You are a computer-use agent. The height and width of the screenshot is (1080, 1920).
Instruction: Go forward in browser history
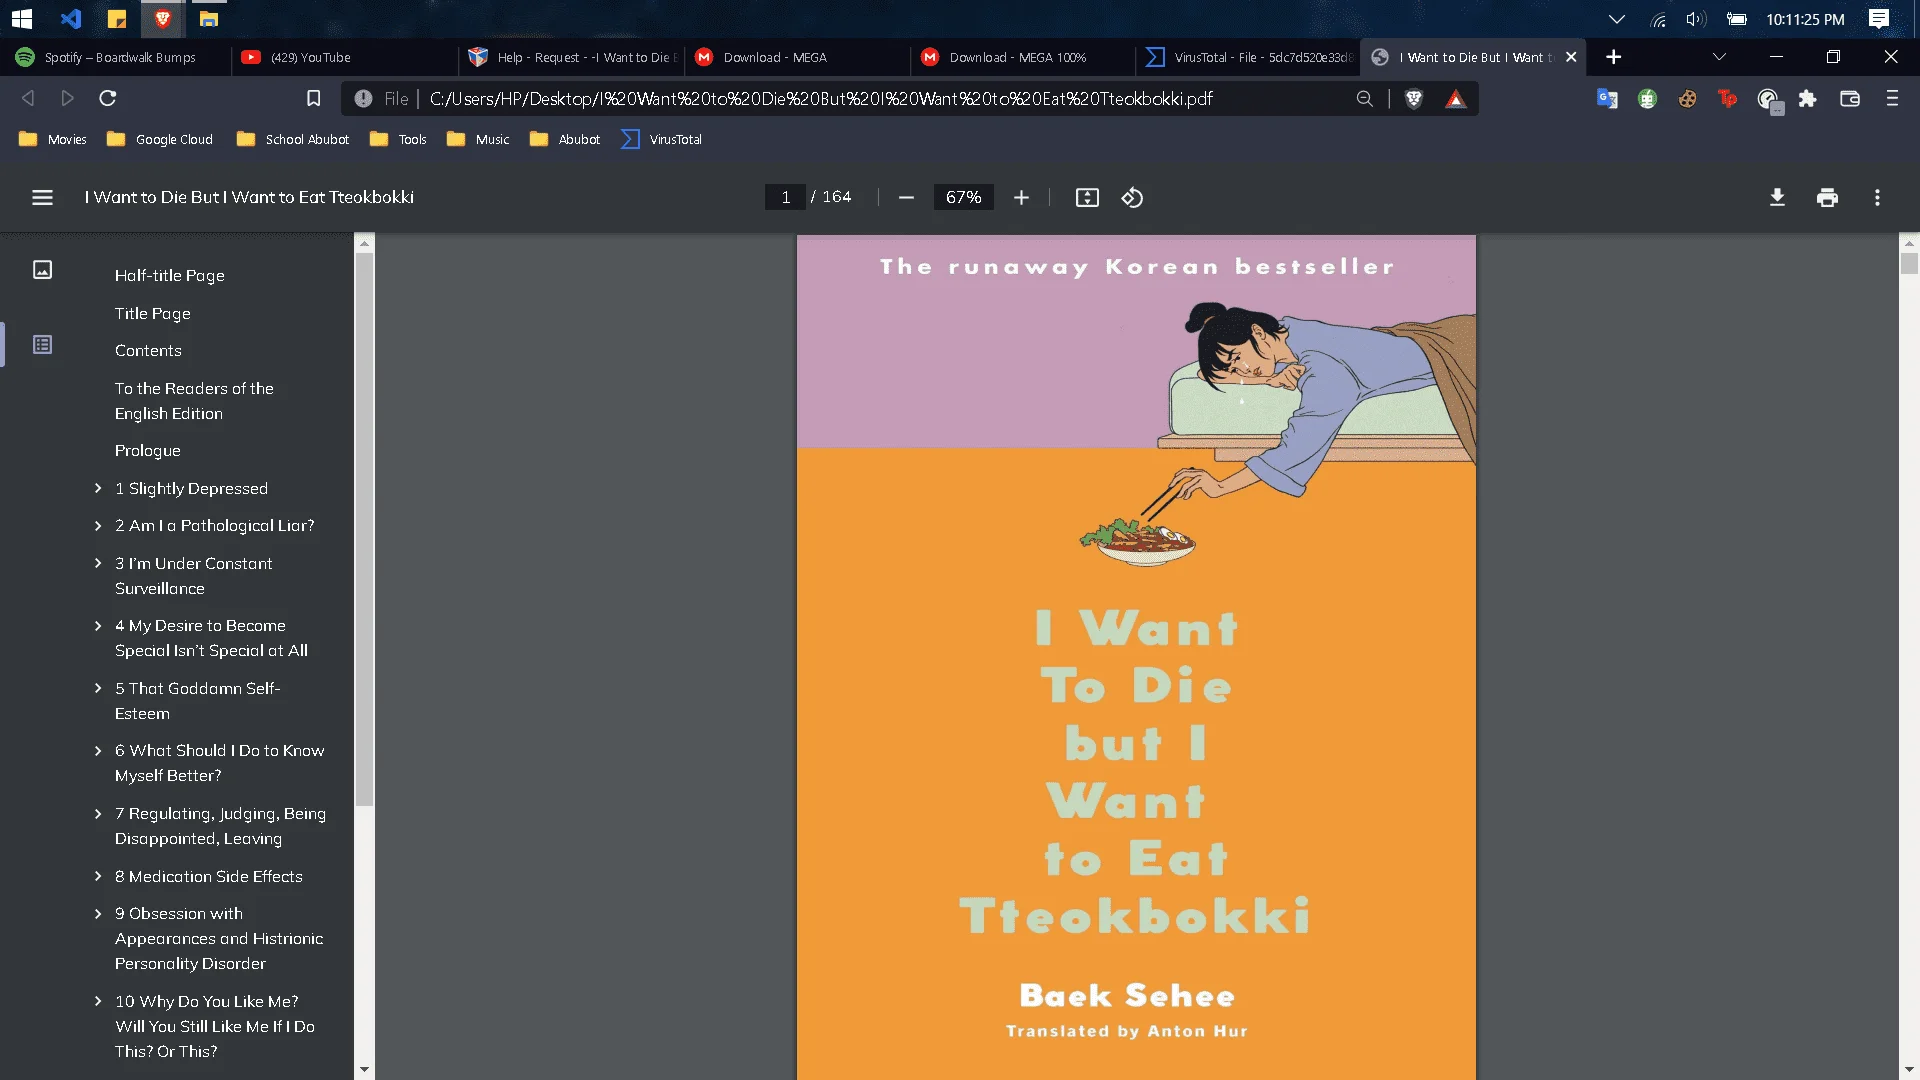tap(67, 98)
